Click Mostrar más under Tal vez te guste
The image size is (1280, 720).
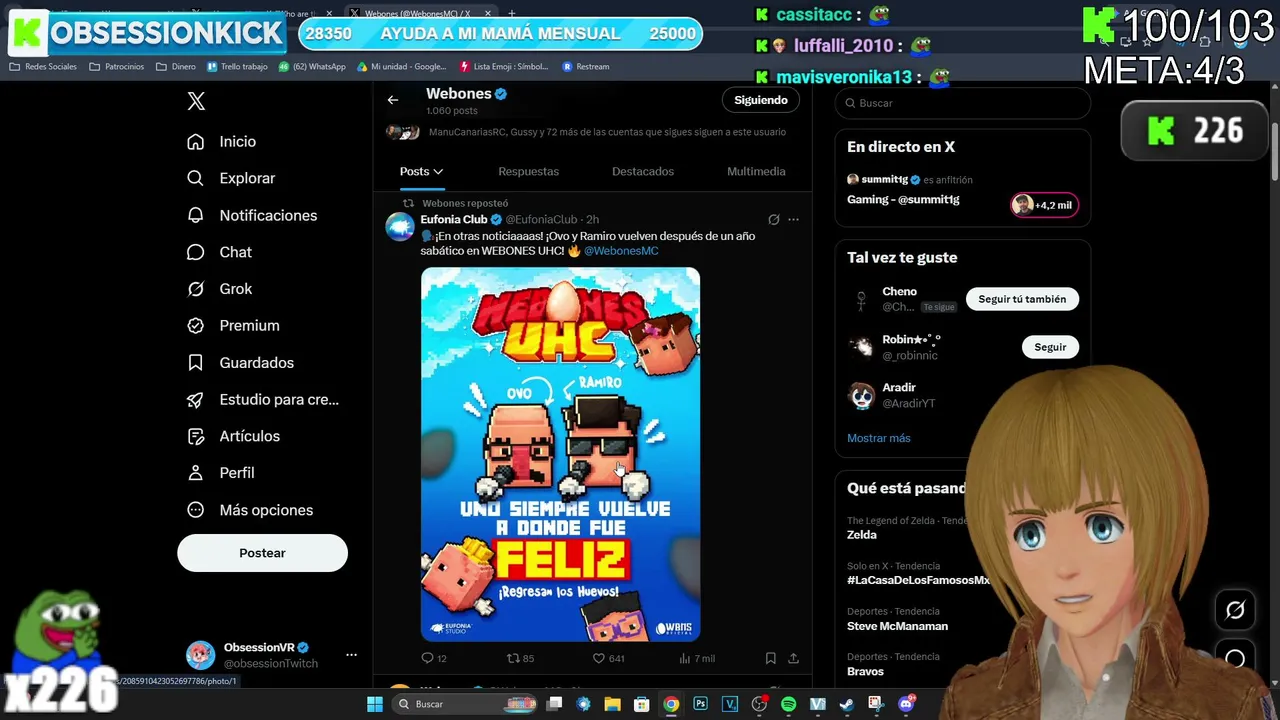point(879,438)
